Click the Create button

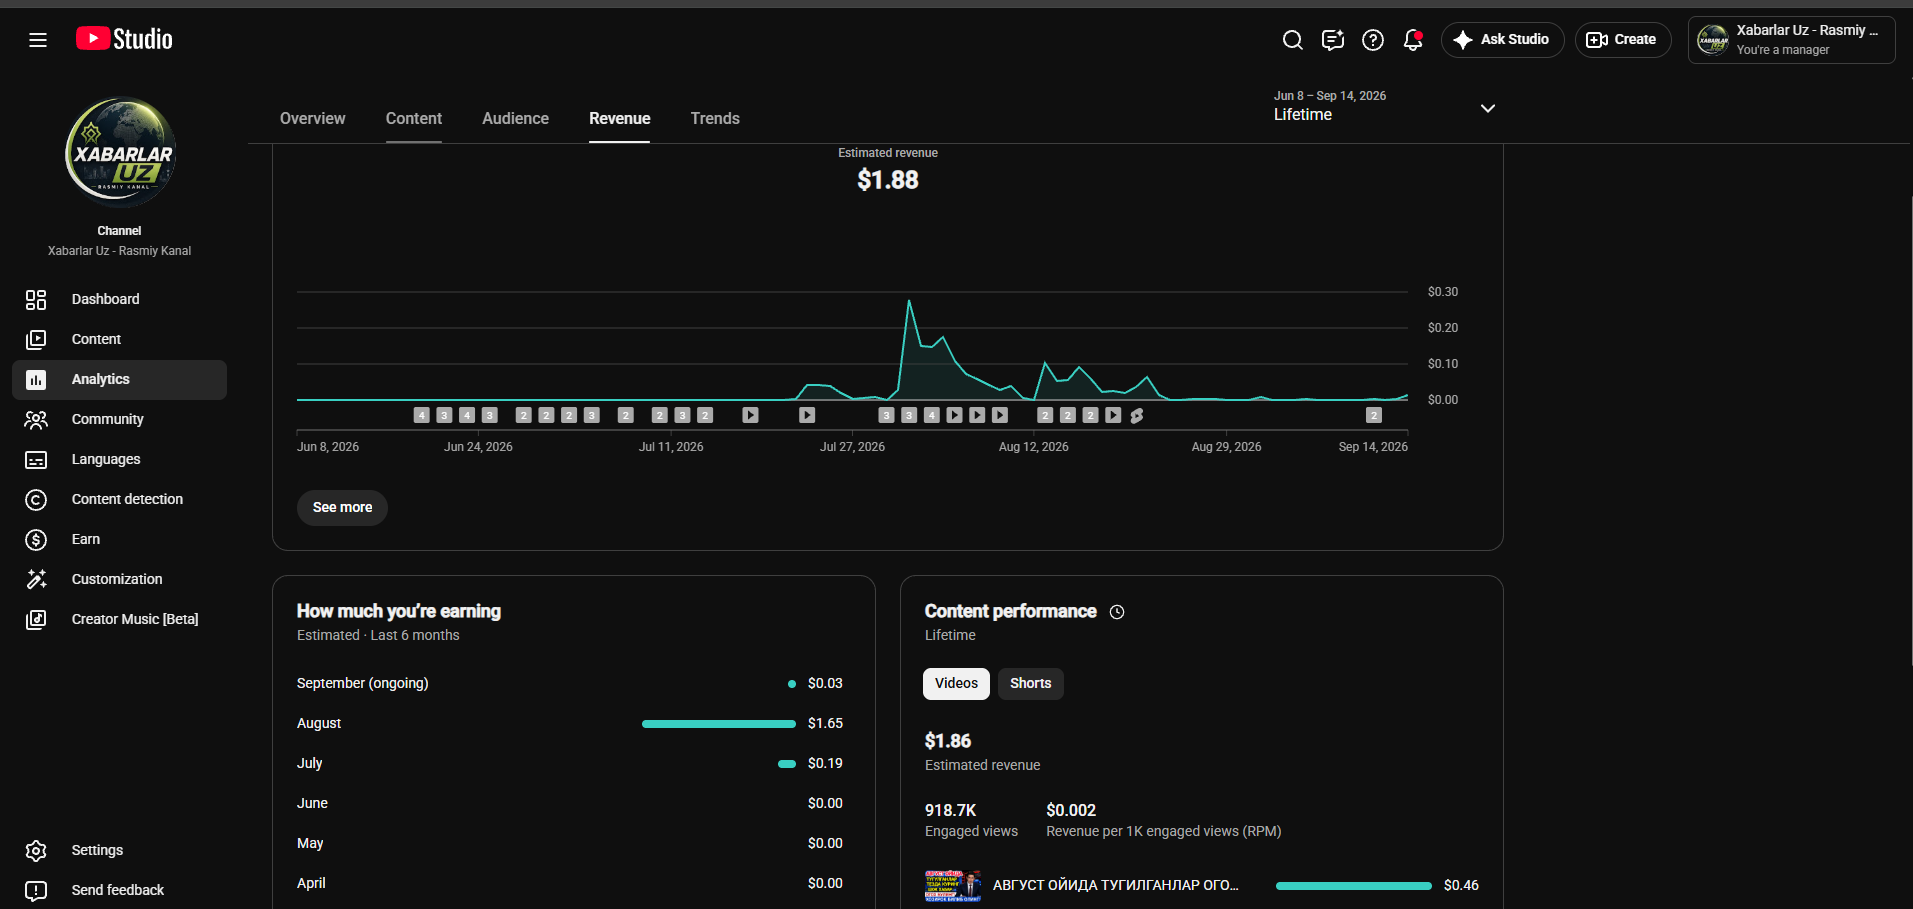(x=1623, y=40)
